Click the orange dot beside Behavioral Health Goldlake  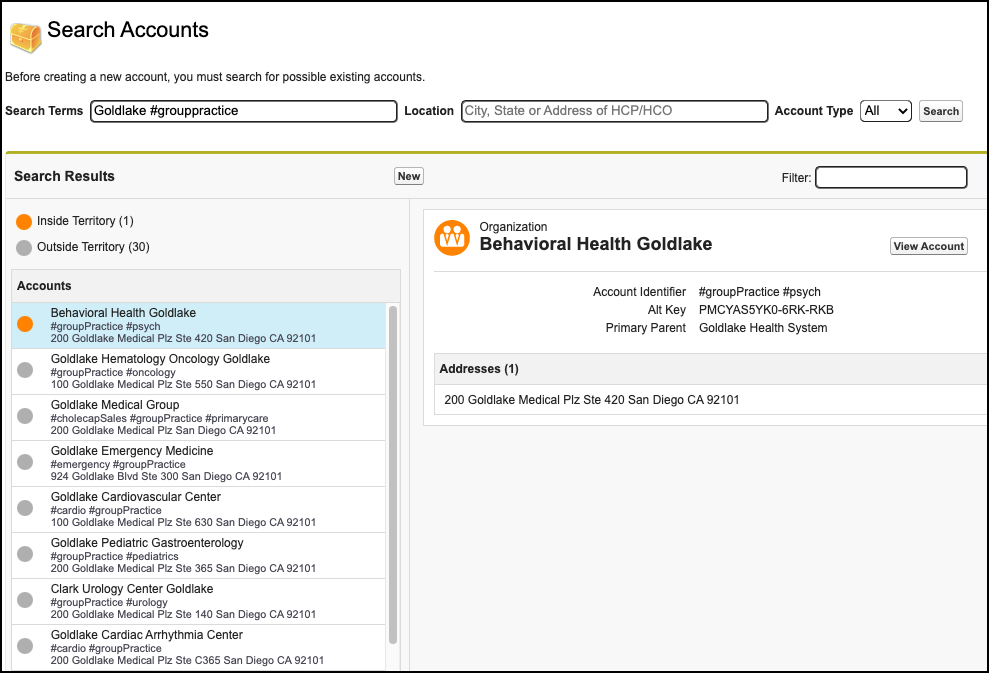25,325
